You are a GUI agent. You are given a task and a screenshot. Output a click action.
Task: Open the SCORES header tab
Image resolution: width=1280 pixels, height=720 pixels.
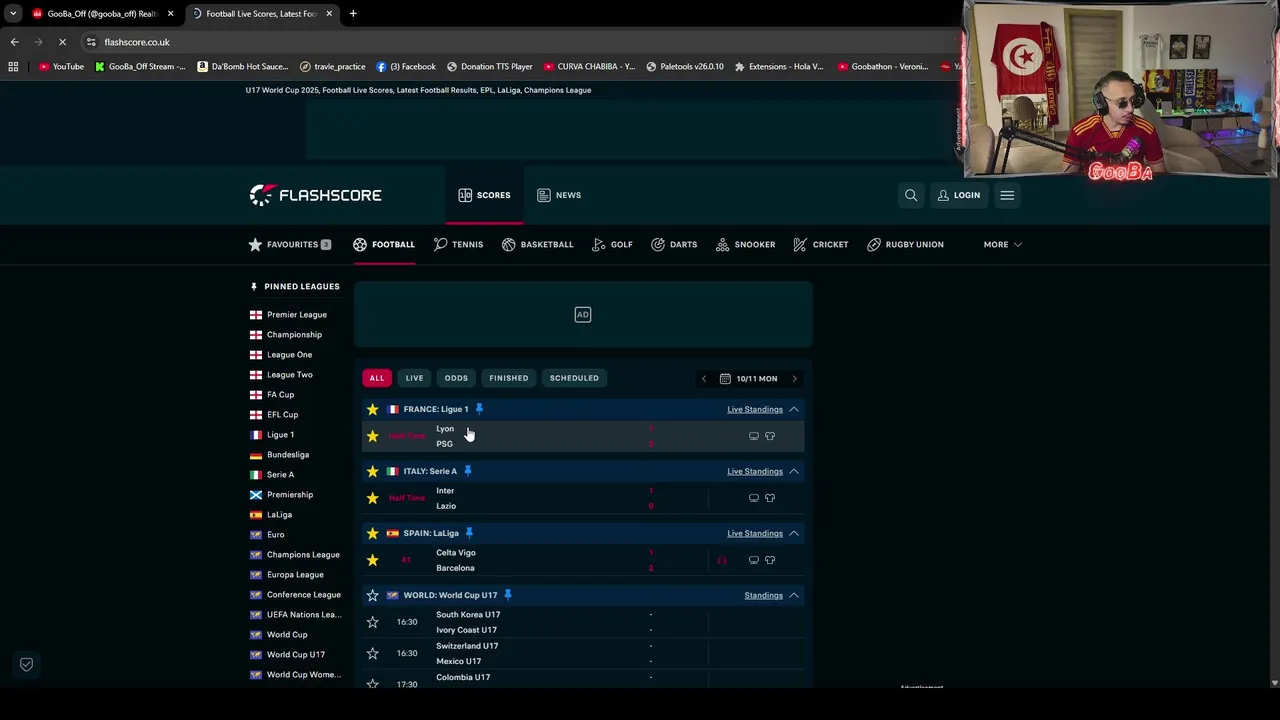(x=484, y=195)
